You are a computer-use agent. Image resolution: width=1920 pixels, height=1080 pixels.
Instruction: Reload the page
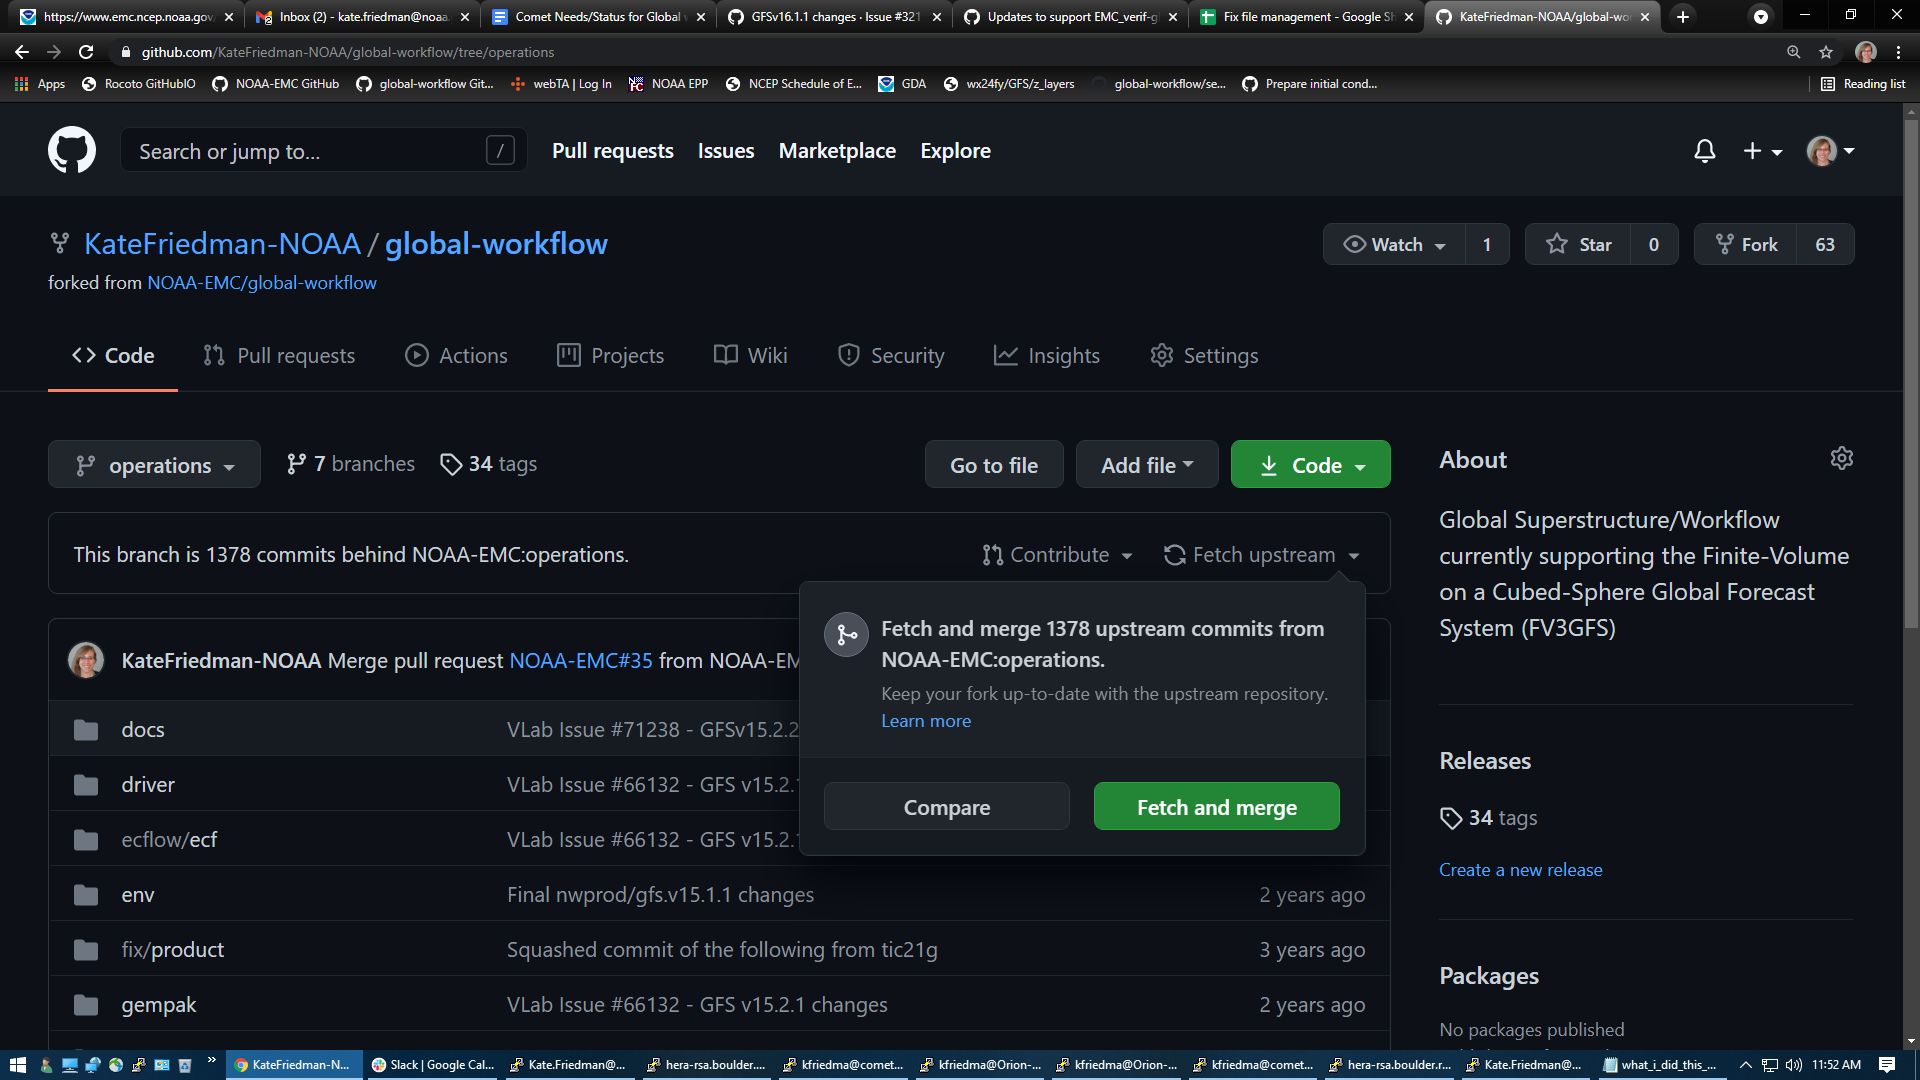(86, 52)
